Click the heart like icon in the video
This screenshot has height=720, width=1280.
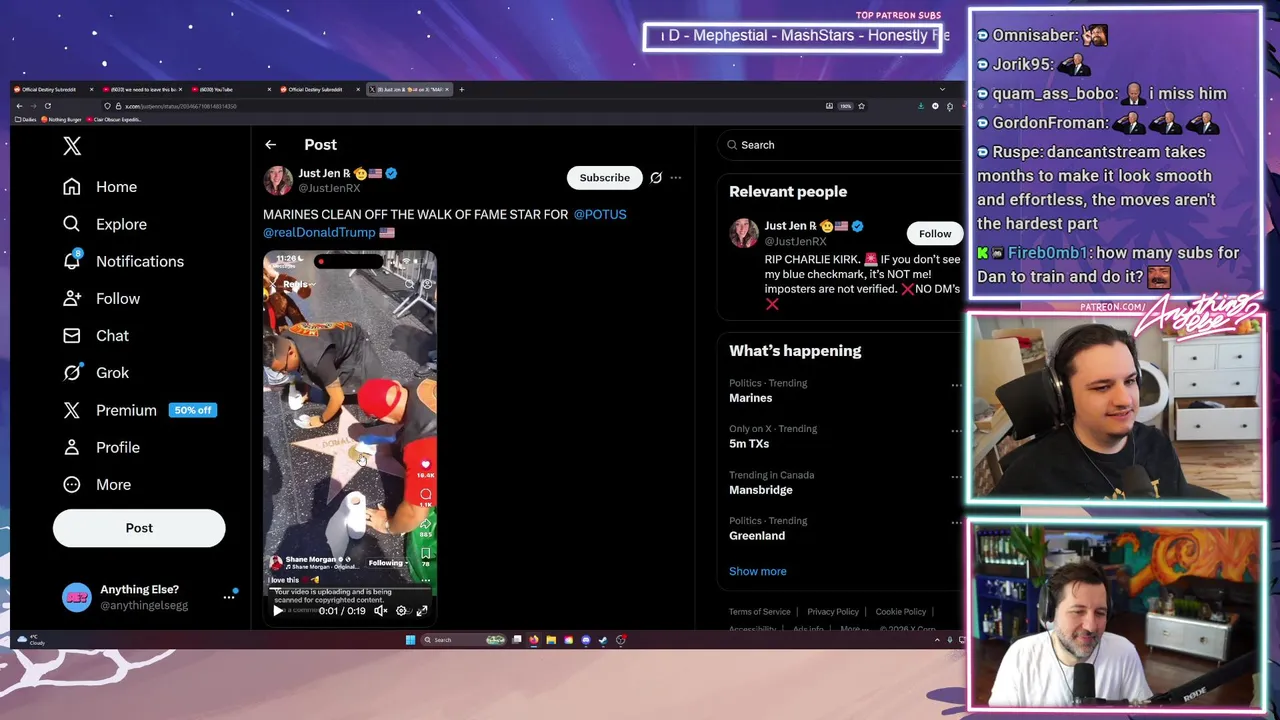425,465
